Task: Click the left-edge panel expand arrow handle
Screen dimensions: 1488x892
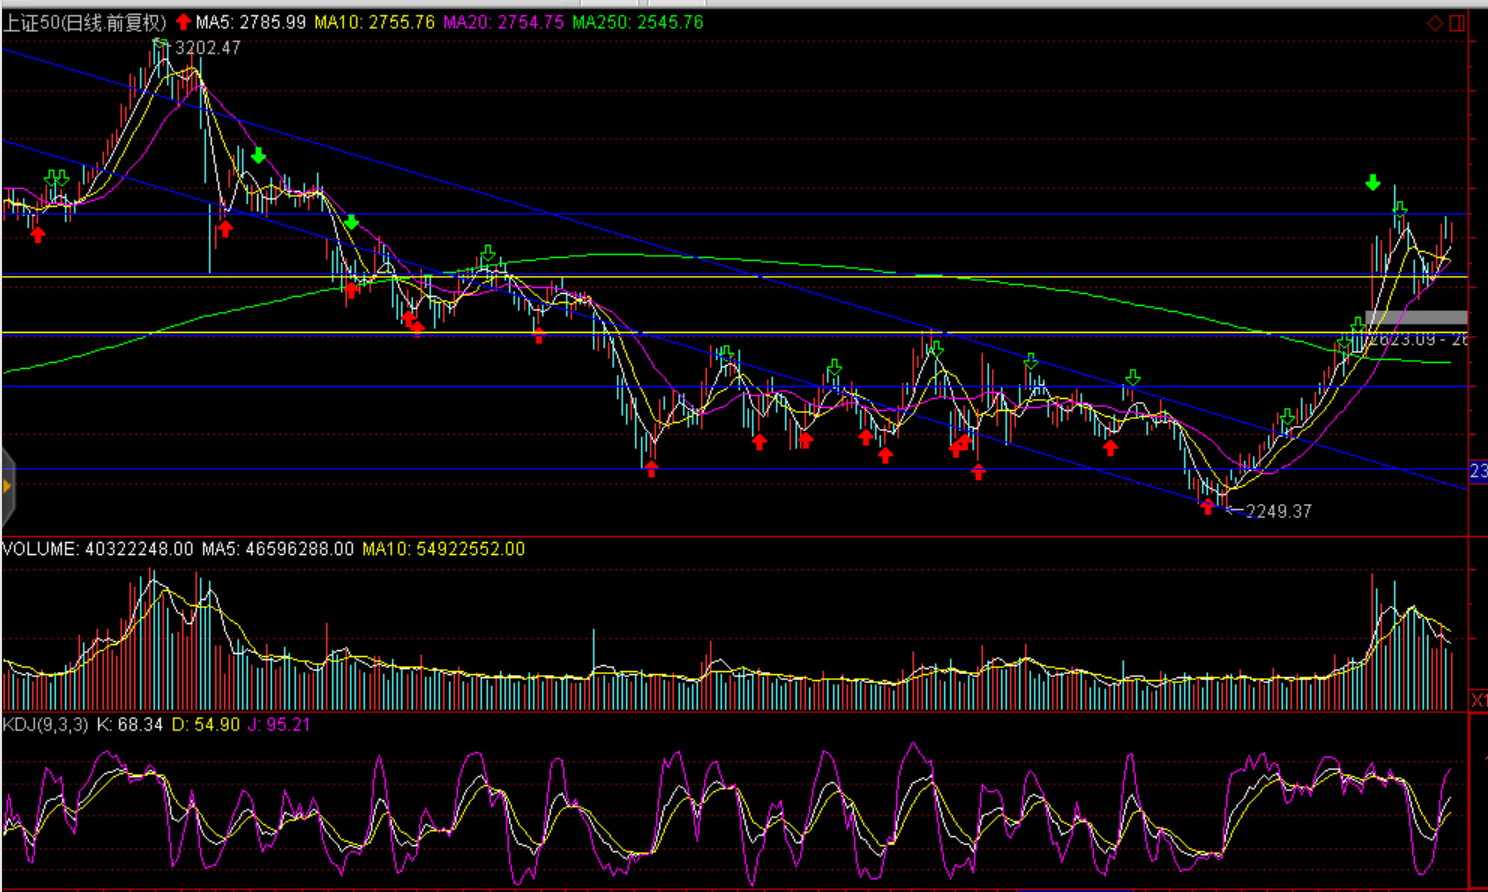Action: tap(7, 487)
